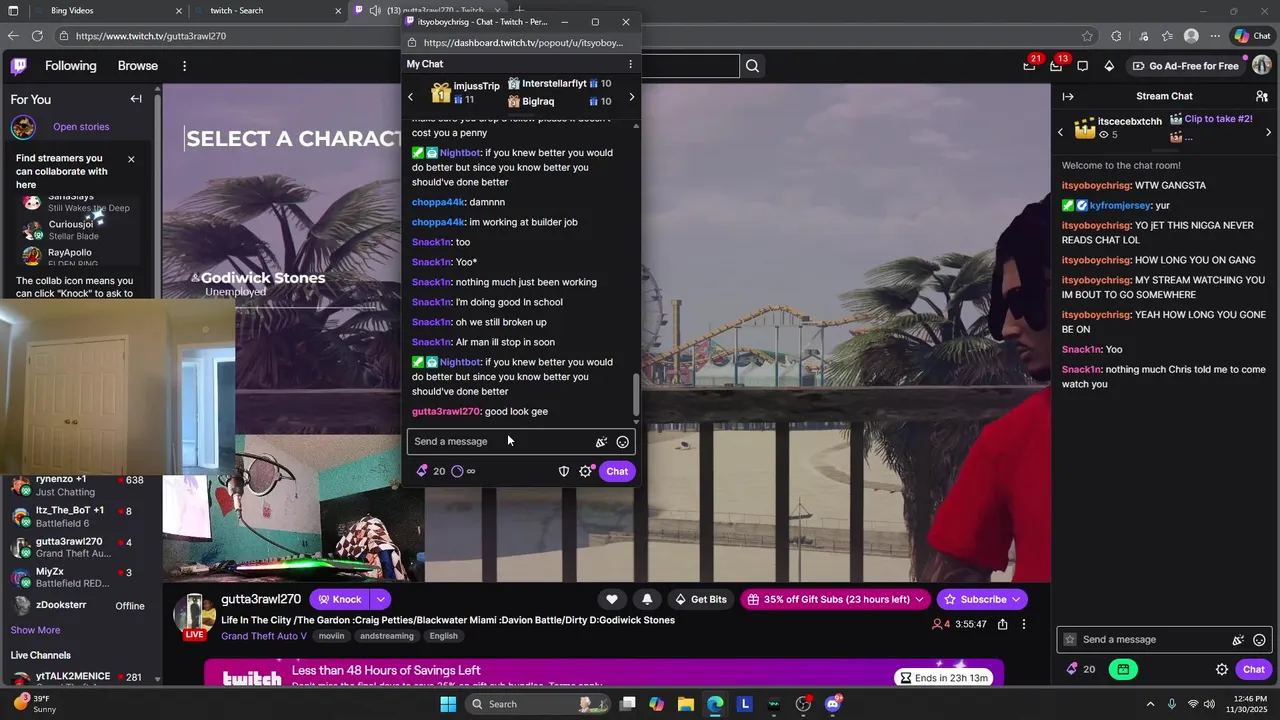Click Show More in sidebar
This screenshot has width=1280, height=720.
[35, 630]
